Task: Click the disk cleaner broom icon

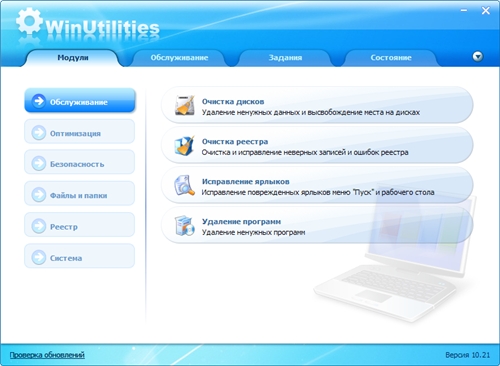Action: tap(185, 105)
